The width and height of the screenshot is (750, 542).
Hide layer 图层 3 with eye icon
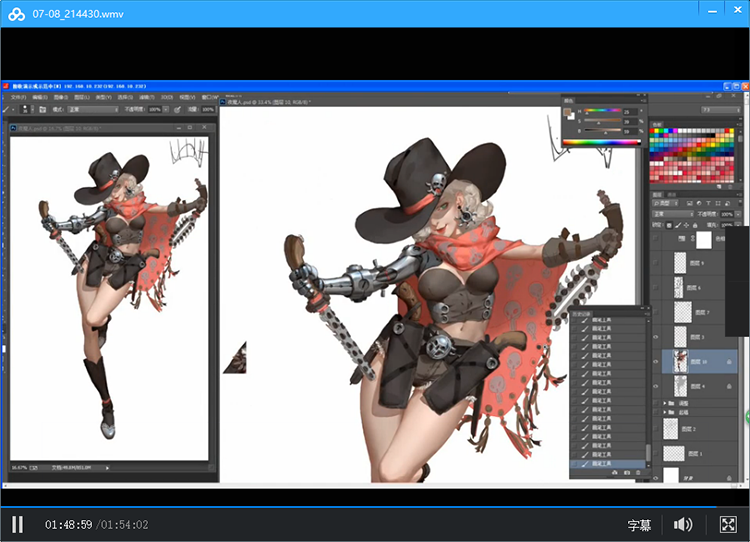[x=656, y=338]
